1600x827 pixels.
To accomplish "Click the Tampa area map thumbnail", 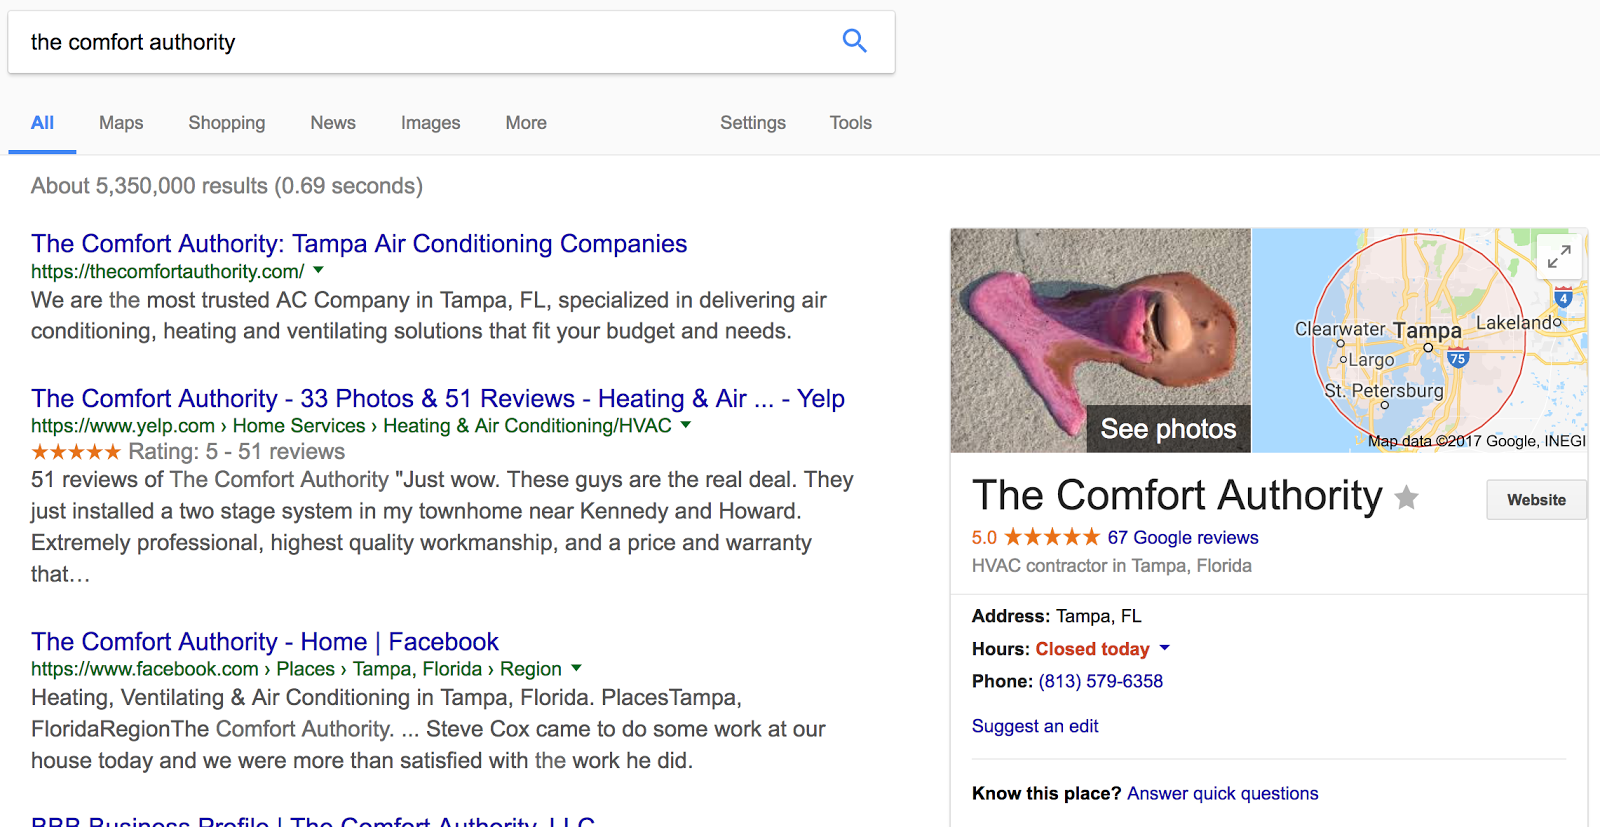I will click(1419, 340).
